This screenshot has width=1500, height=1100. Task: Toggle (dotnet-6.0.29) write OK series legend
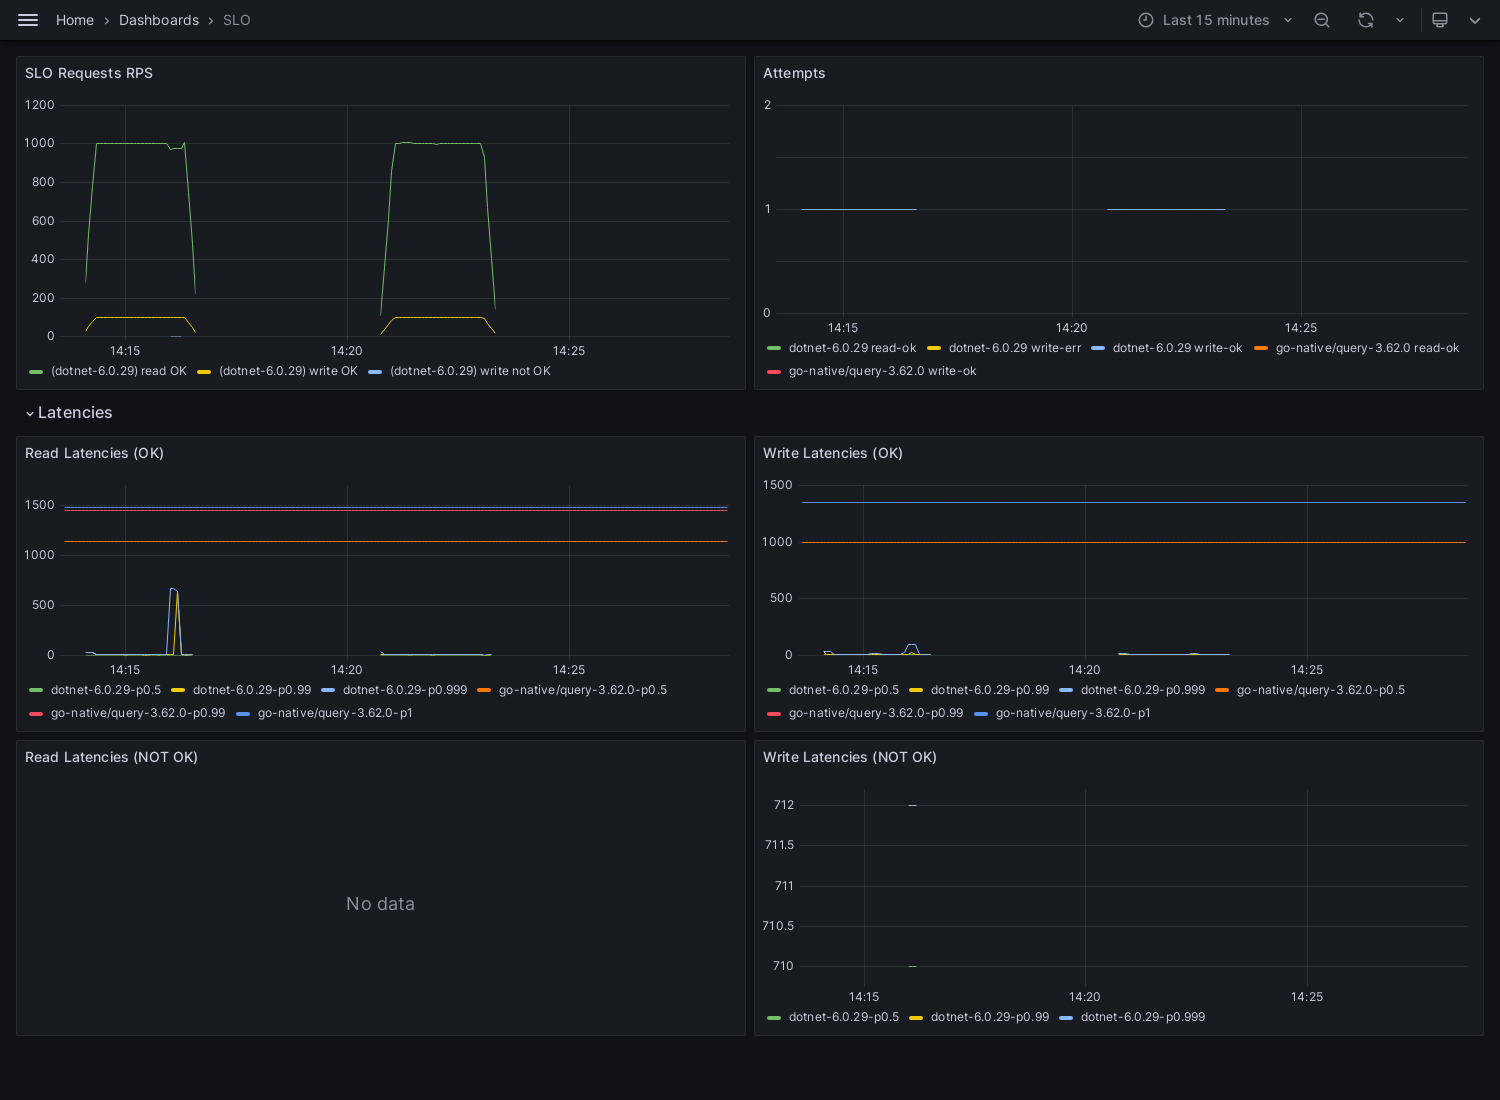tap(288, 371)
